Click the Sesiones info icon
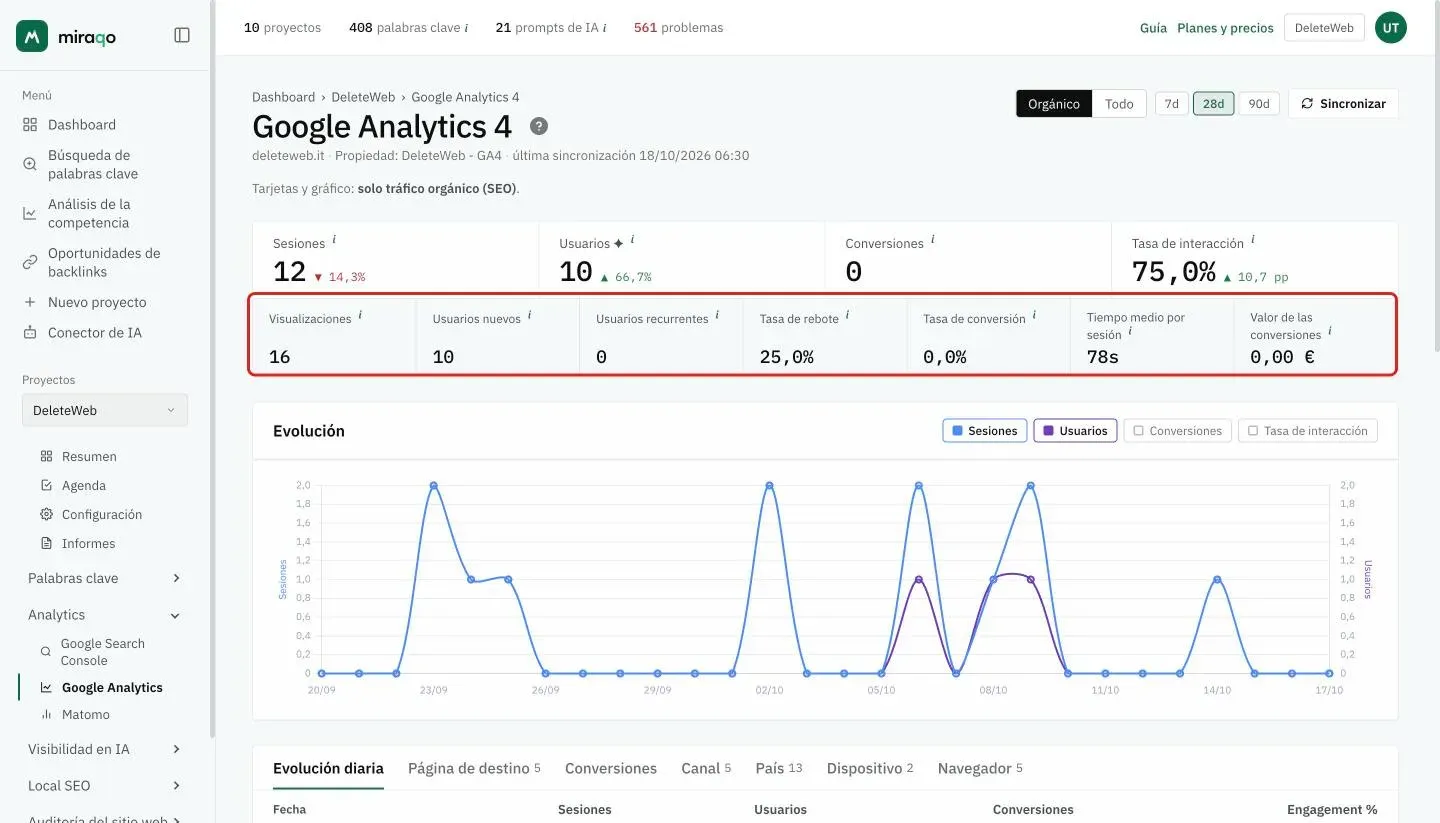 point(334,240)
